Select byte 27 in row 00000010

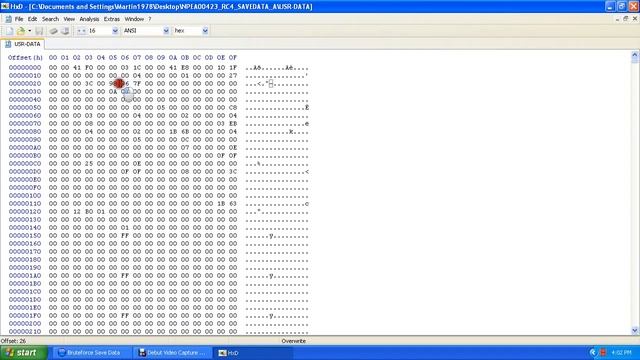(x=233, y=76)
